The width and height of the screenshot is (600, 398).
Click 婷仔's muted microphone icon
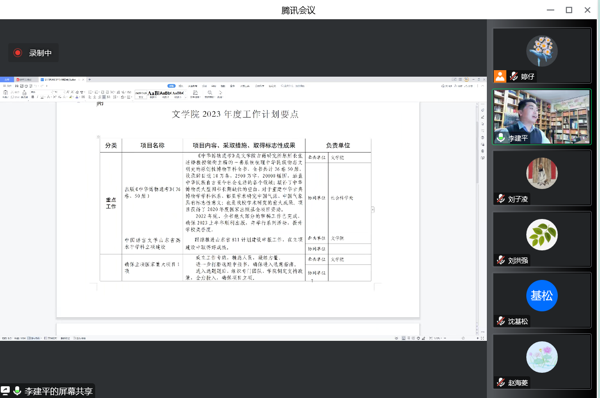point(514,77)
